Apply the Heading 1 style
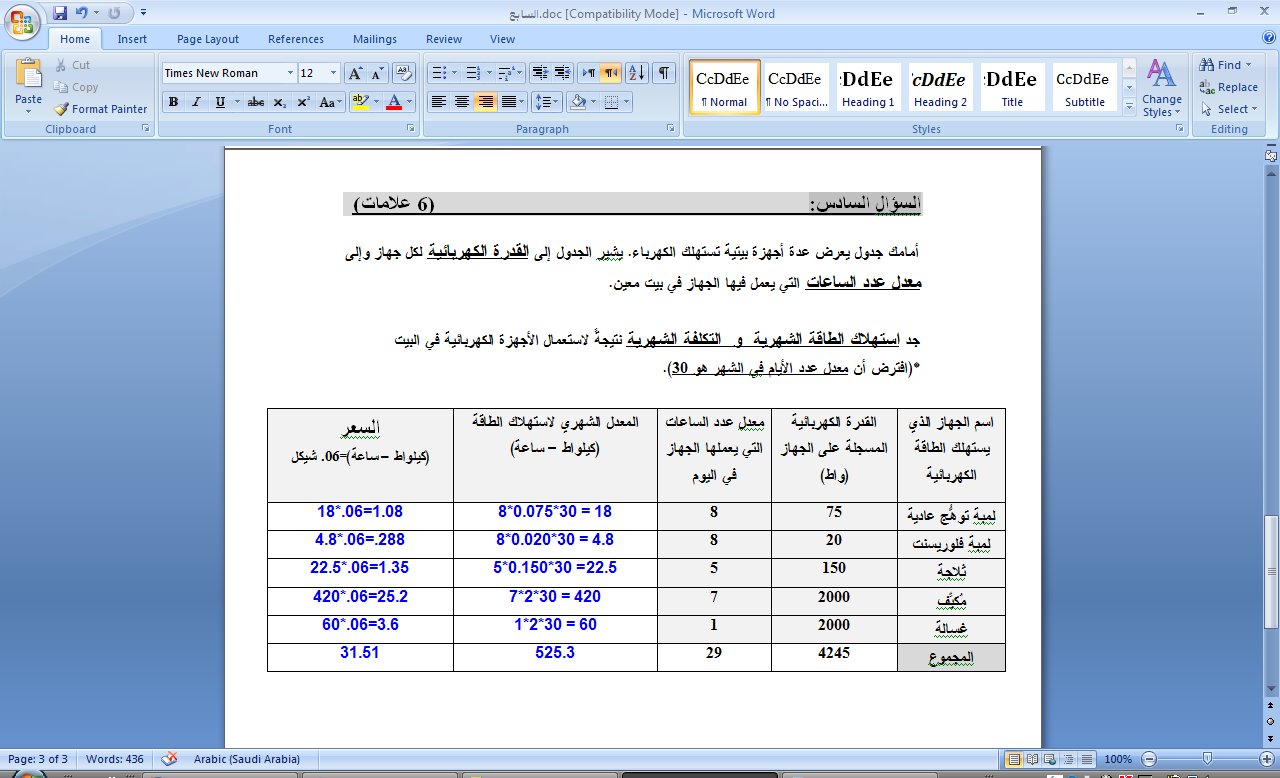 867,87
